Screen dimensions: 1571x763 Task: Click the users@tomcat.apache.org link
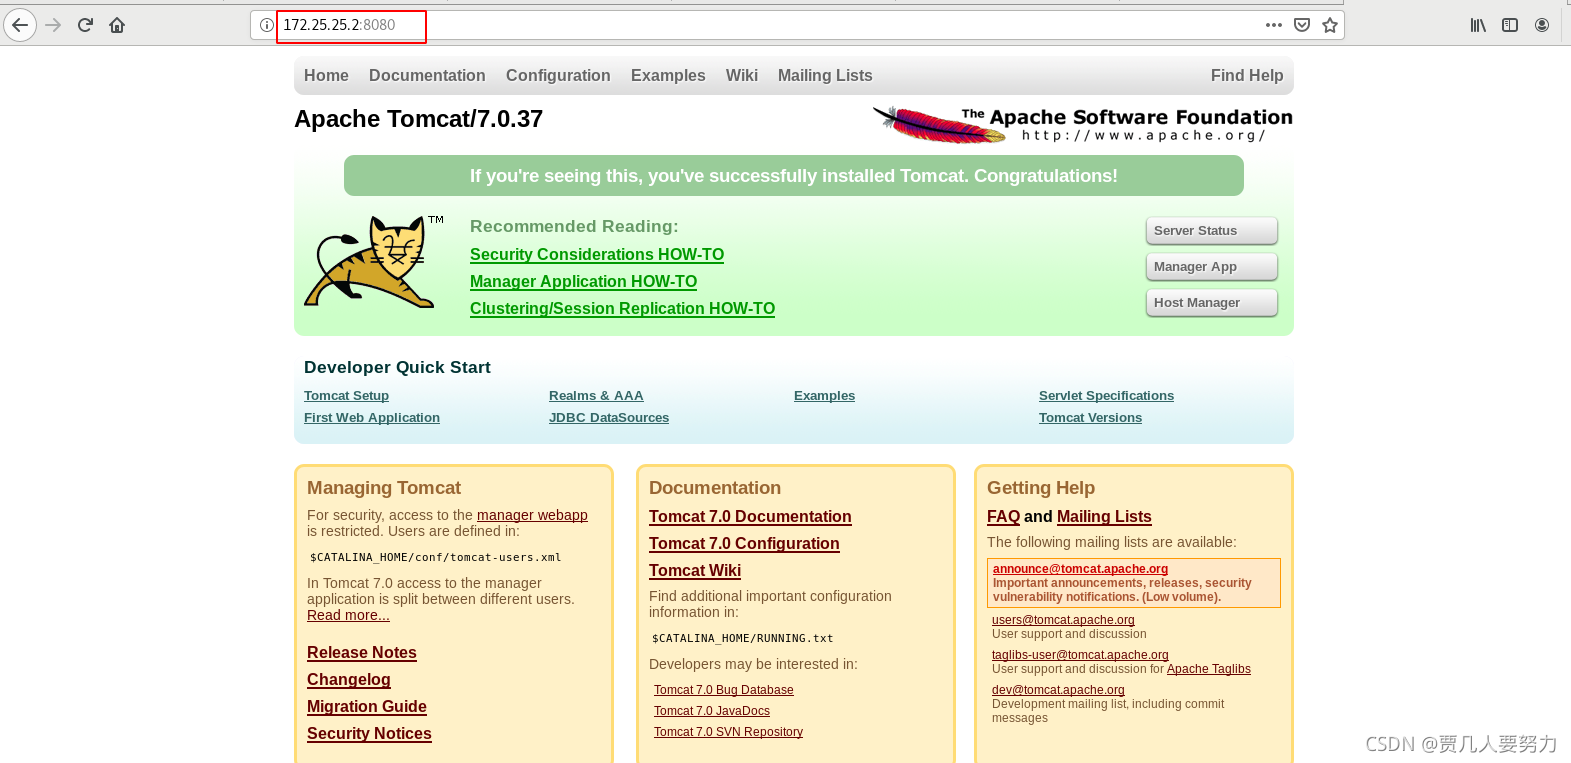(1063, 620)
